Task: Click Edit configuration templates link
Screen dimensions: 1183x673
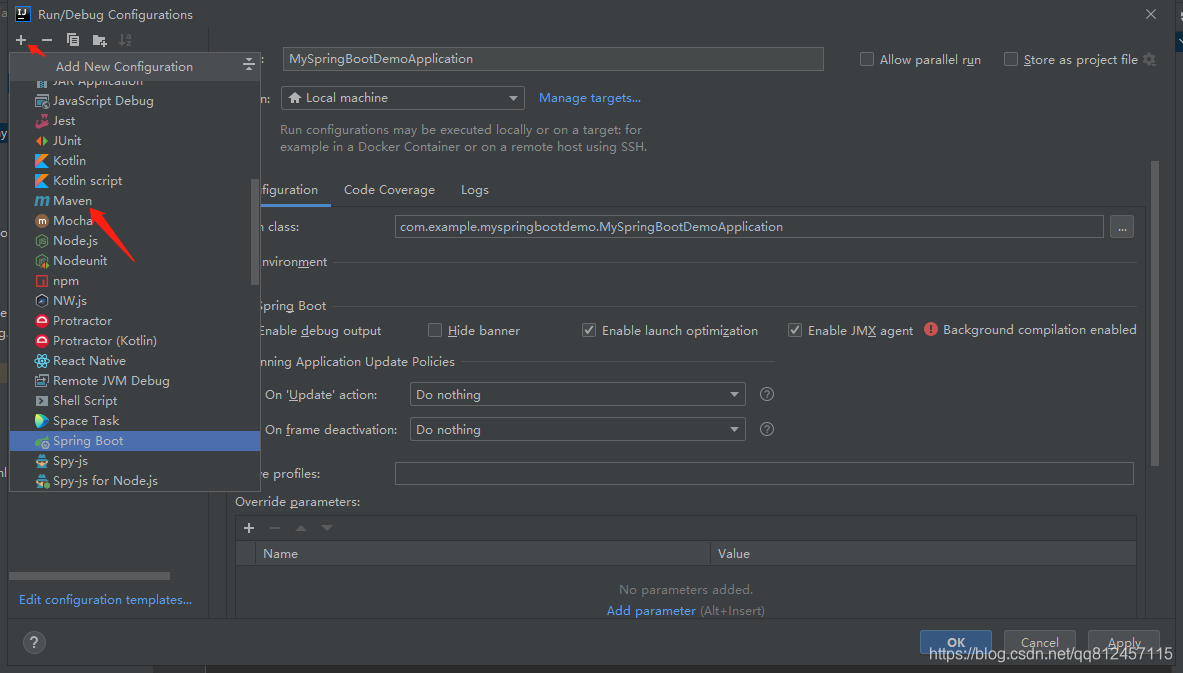Action: pos(105,600)
